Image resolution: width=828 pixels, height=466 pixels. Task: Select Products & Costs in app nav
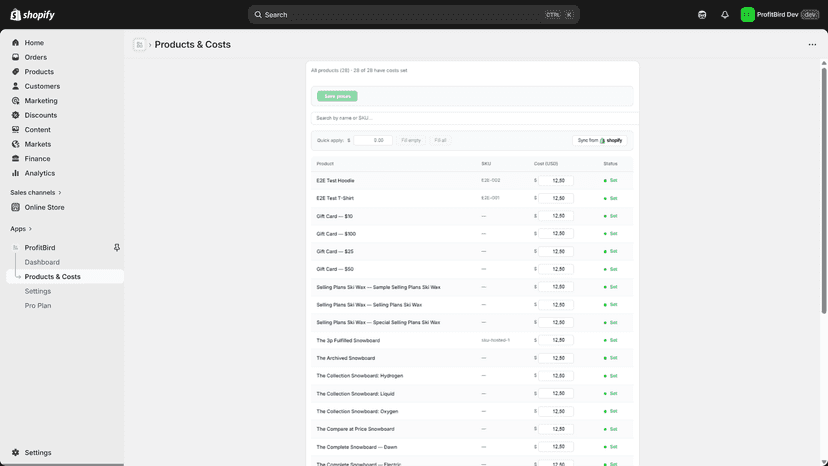click(65, 276)
